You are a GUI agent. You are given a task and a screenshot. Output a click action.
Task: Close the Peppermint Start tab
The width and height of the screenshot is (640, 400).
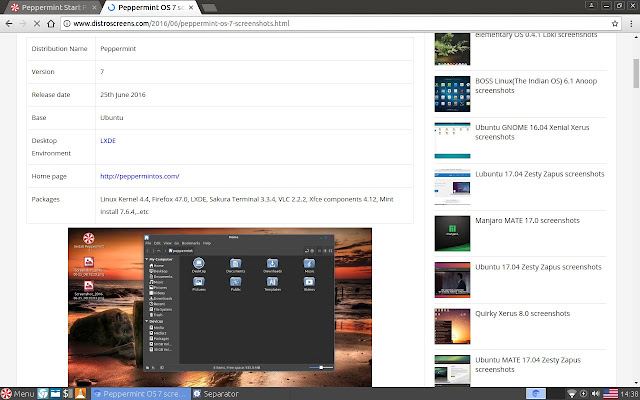94,7
